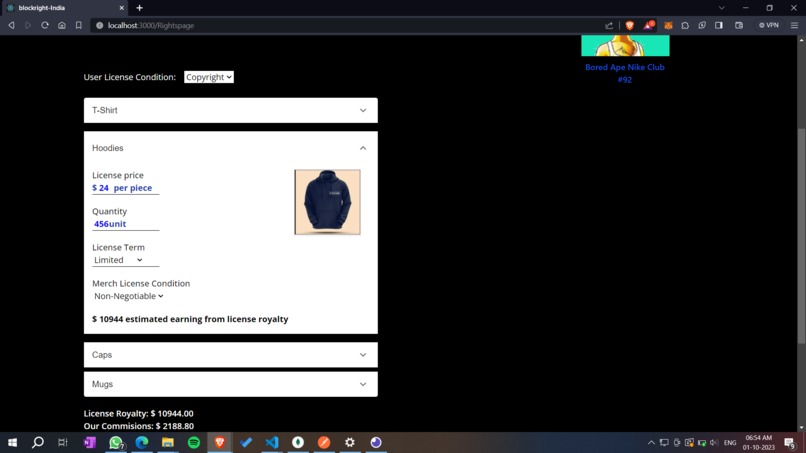Screen dimensions: 806x453
Task: Go back using browser back arrow
Action: click(11, 25)
